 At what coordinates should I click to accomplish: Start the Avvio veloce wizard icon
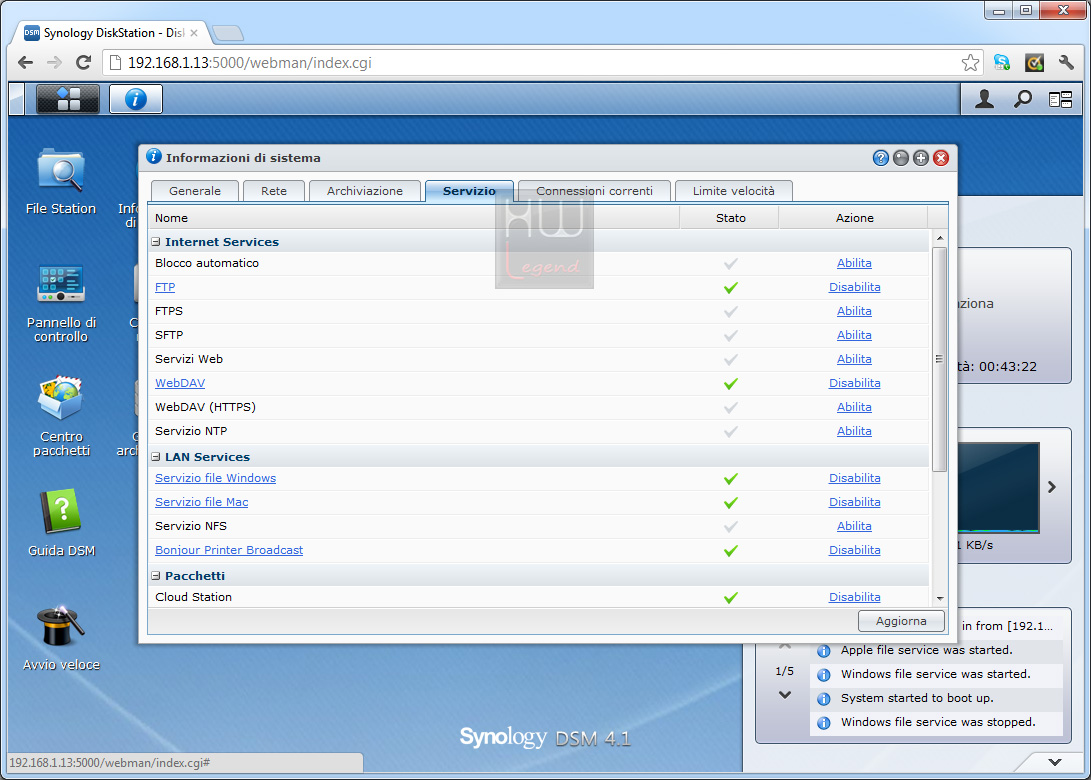tap(61, 638)
